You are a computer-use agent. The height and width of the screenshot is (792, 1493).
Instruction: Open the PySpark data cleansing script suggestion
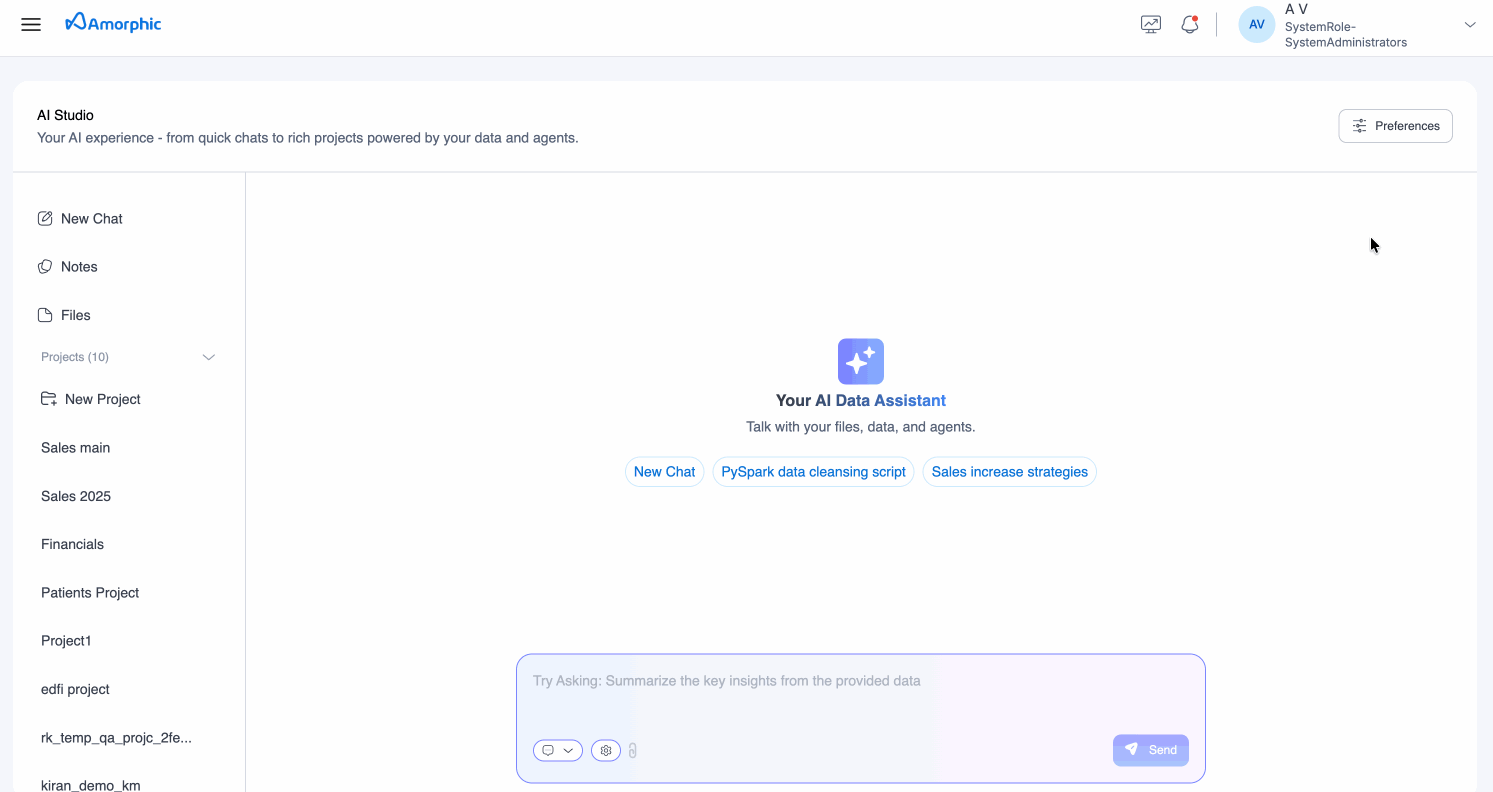click(813, 471)
